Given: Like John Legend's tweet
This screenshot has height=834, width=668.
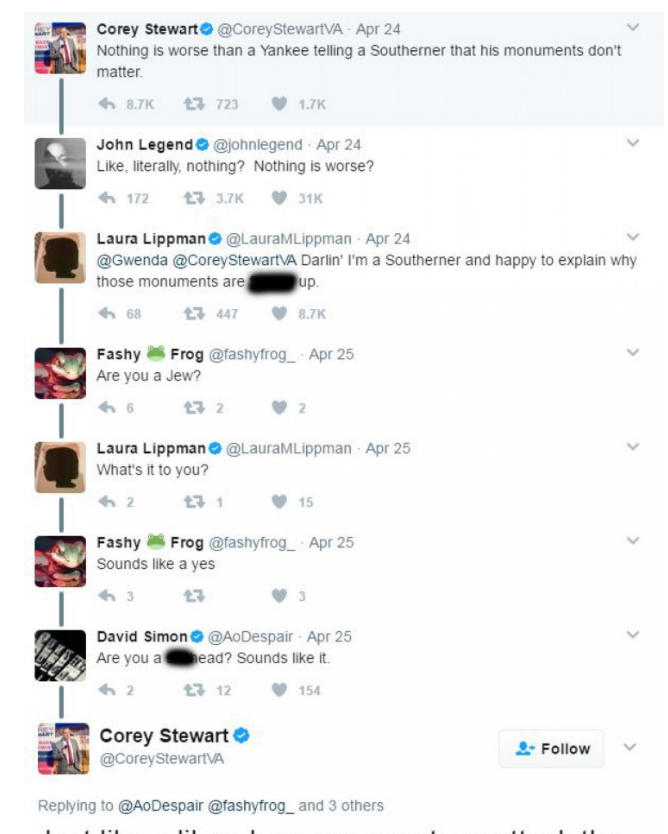Looking at the screenshot, I should (279, 198).
